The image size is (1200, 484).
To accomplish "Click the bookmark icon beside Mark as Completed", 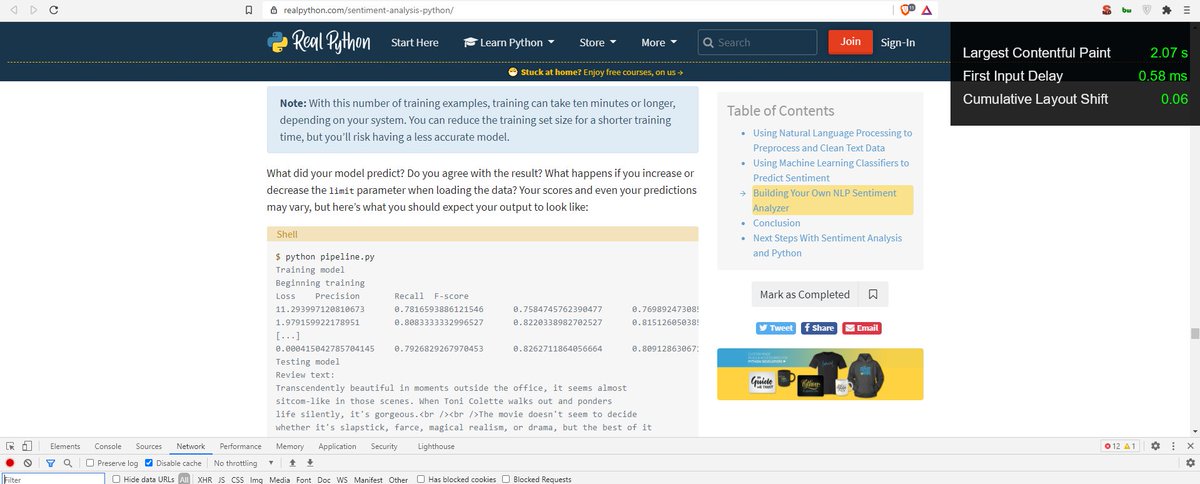I will (x=873, y=294).
